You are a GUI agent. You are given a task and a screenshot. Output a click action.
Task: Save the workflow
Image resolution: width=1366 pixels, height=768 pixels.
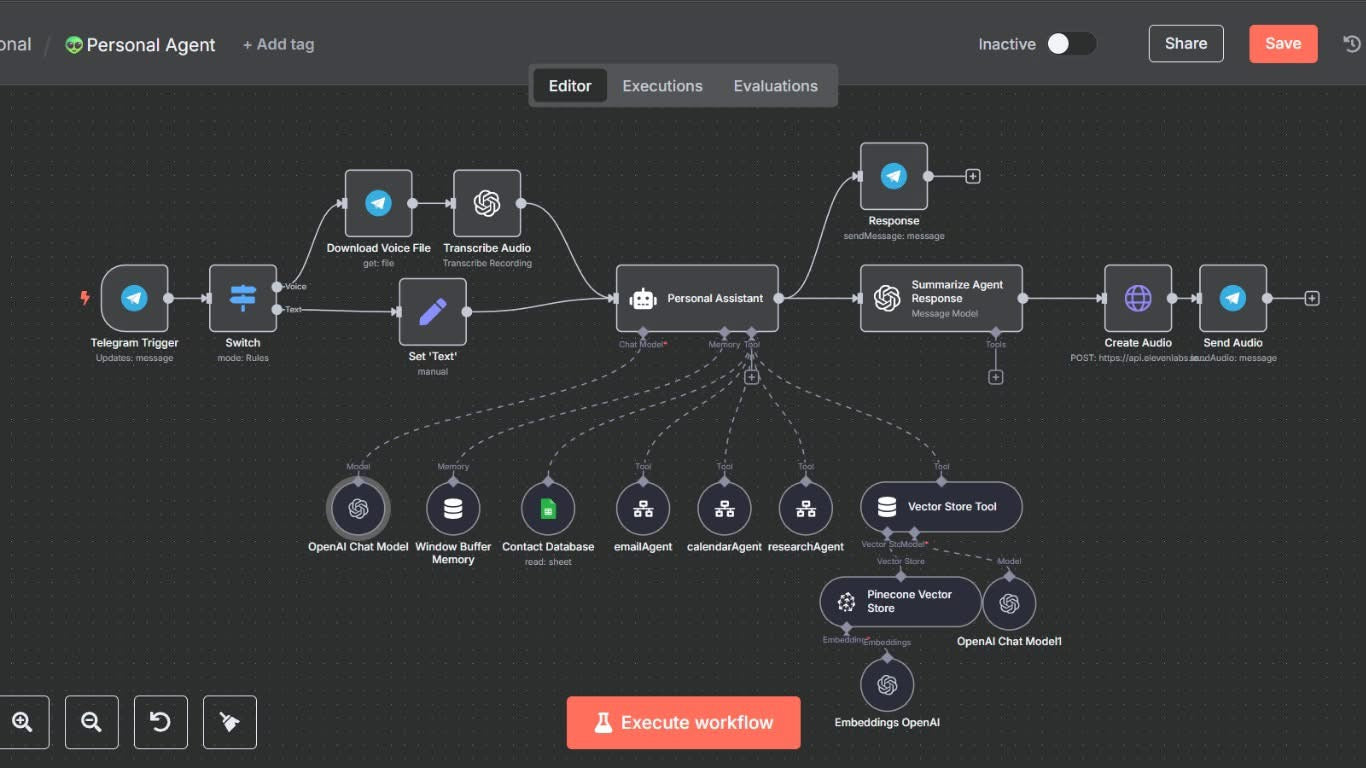point(1283,44)
